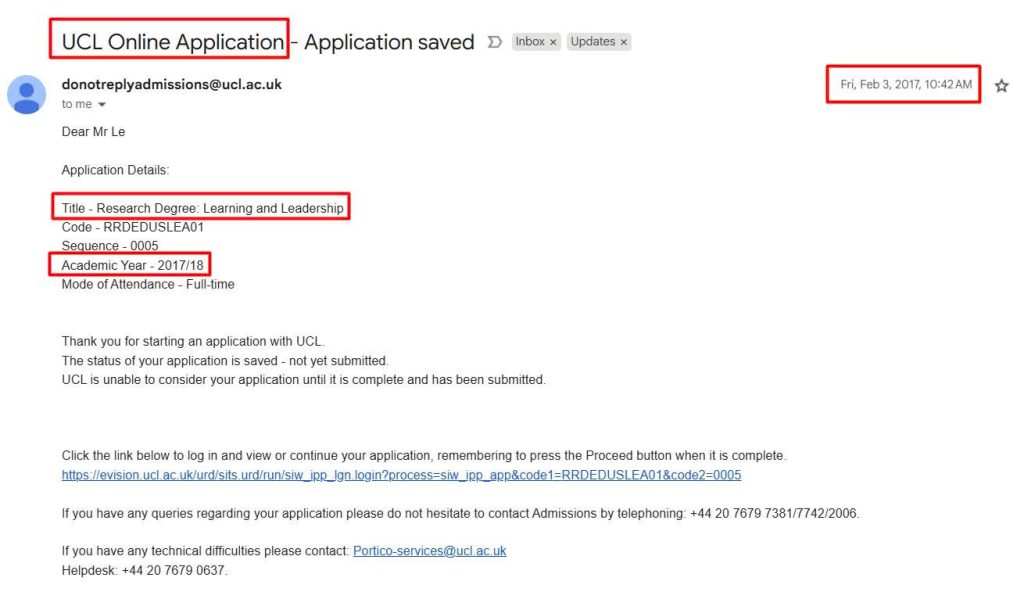This screenshot has width=1024, height=592.
Task: Toggle the importance marker beside the subject
Action: [x=494, y=42]
